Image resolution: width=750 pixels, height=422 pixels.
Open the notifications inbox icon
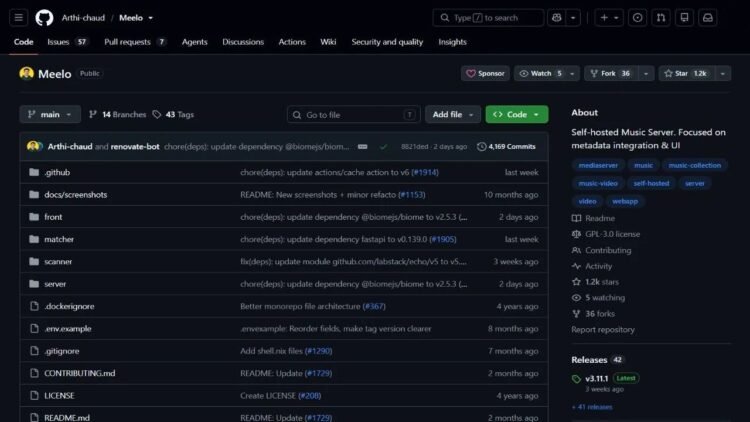[x=708, y=18]
